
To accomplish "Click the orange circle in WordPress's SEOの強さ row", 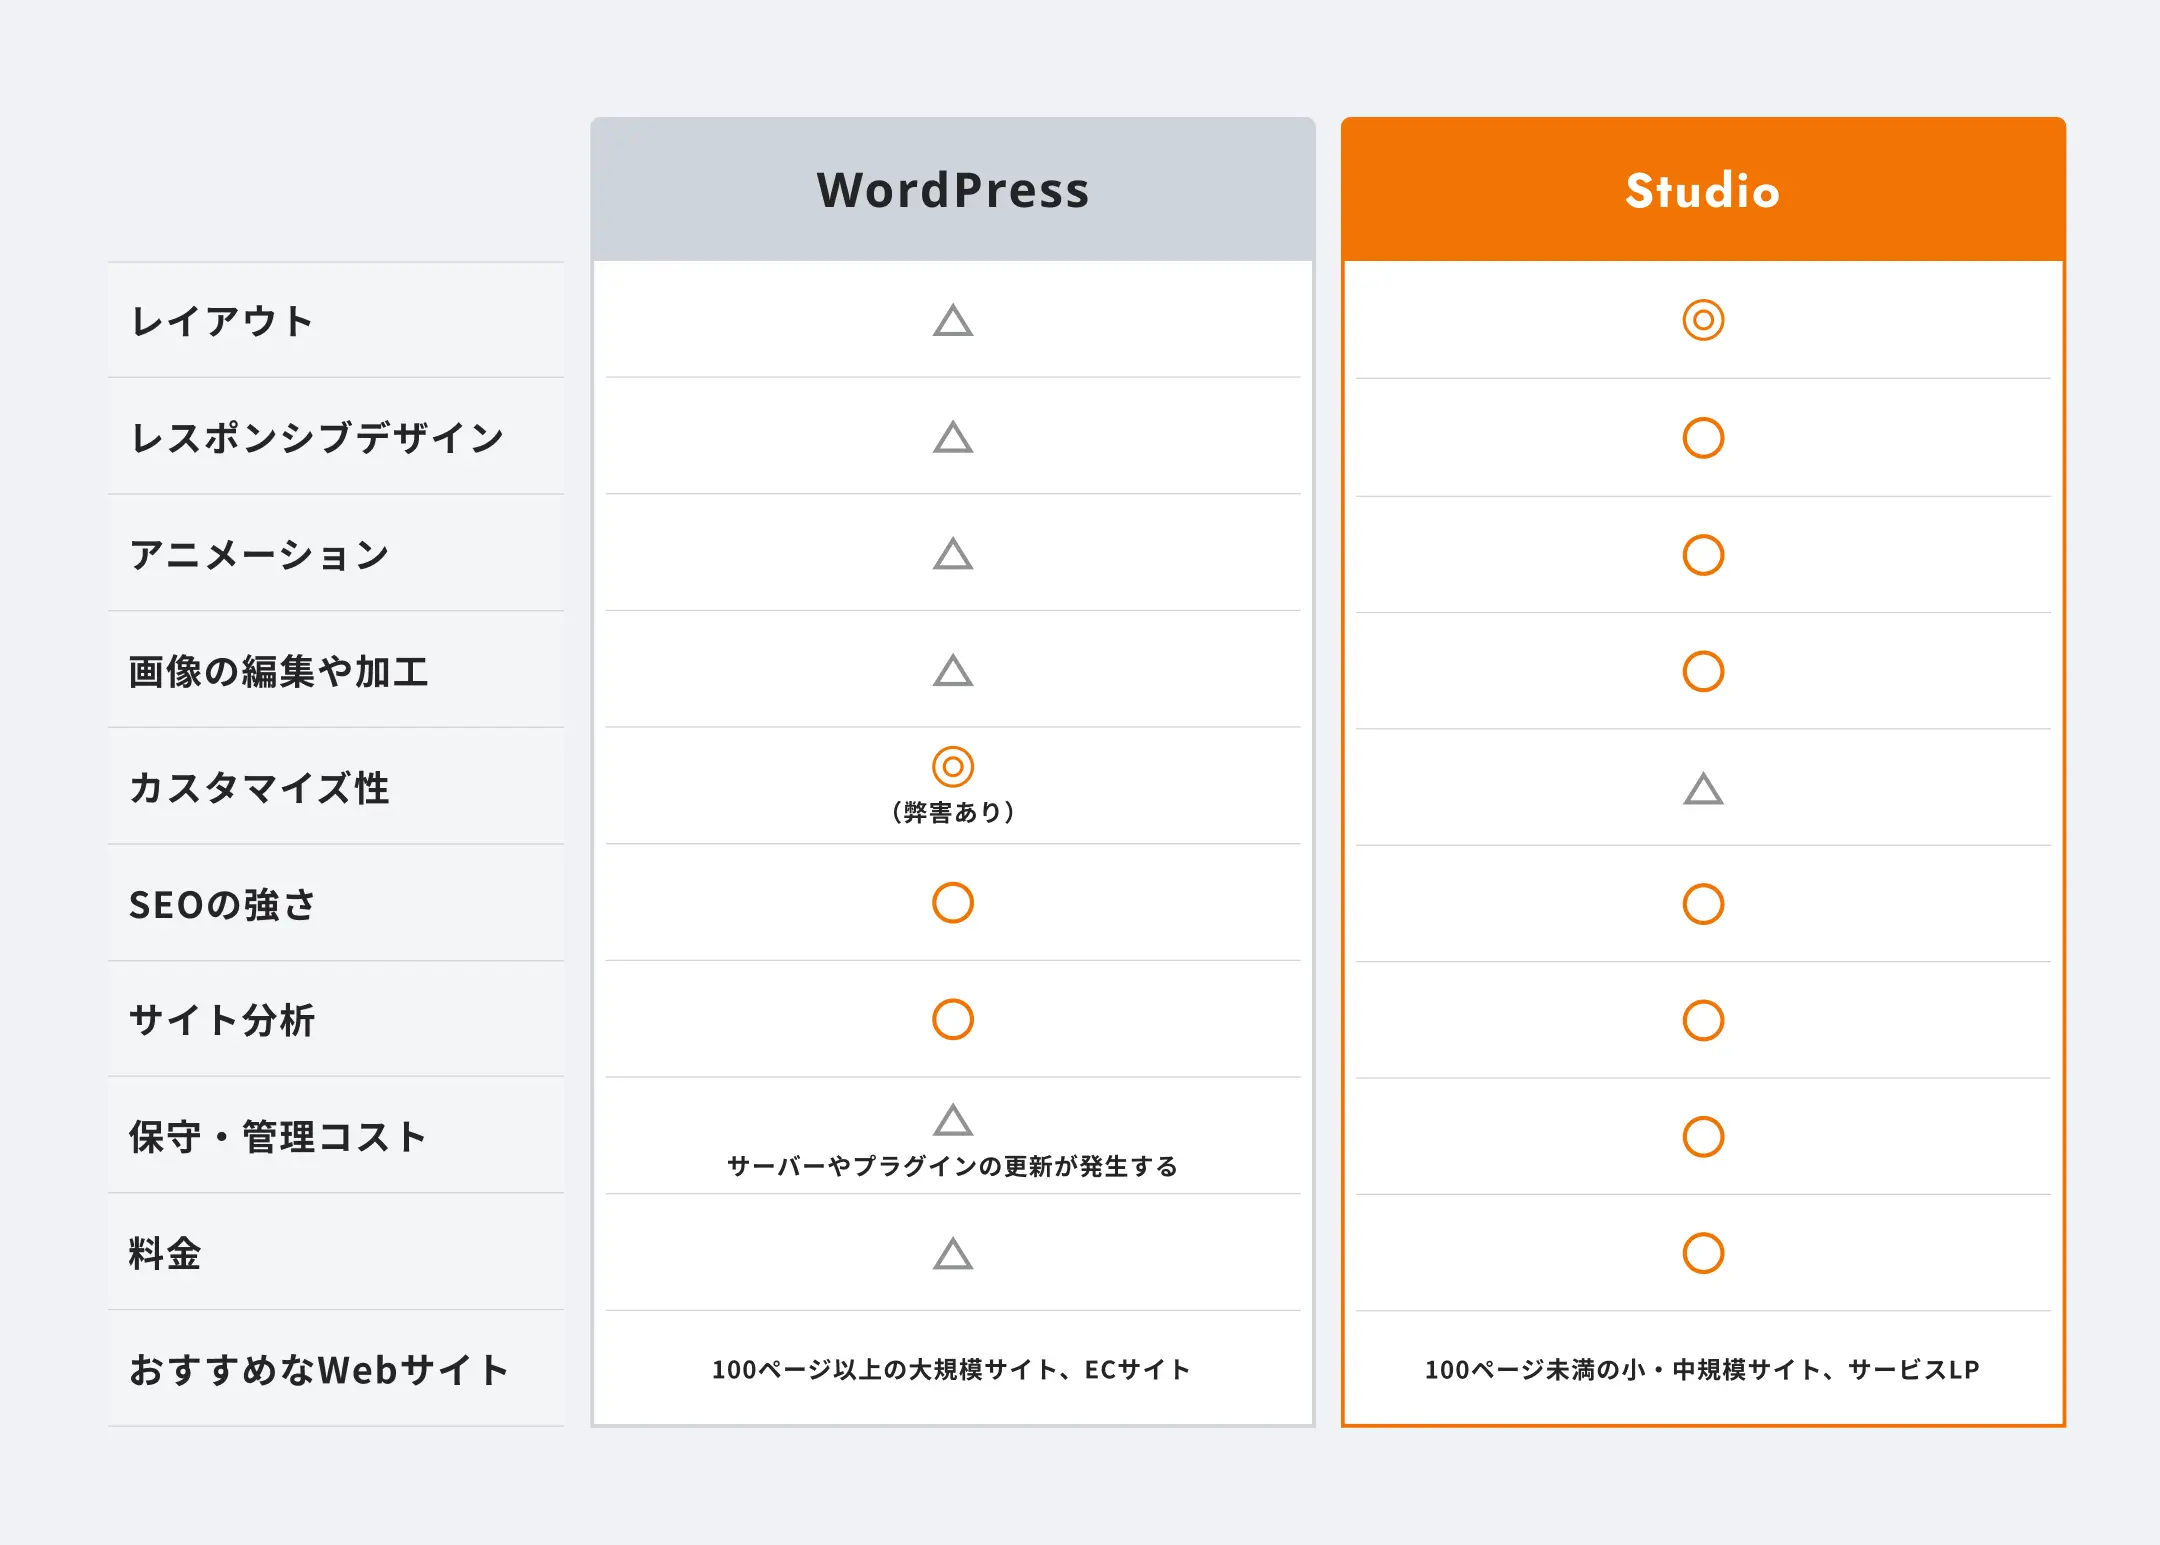I will click(x=952, y=903).
